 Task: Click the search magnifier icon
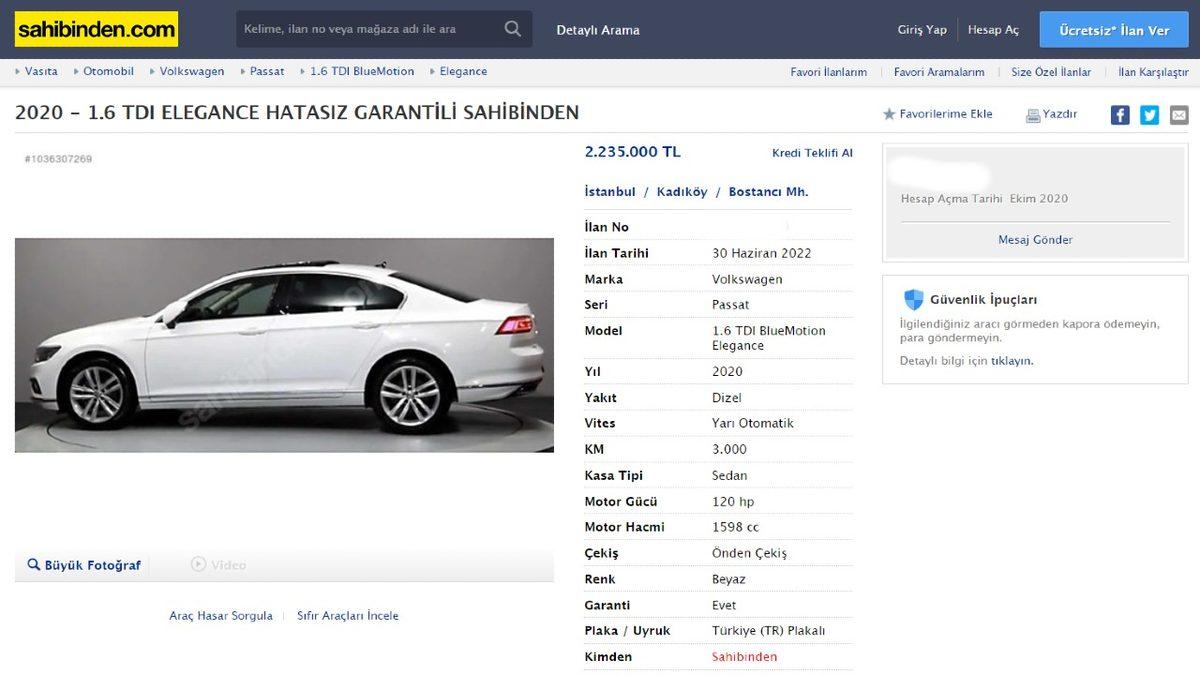pos(512,29)
